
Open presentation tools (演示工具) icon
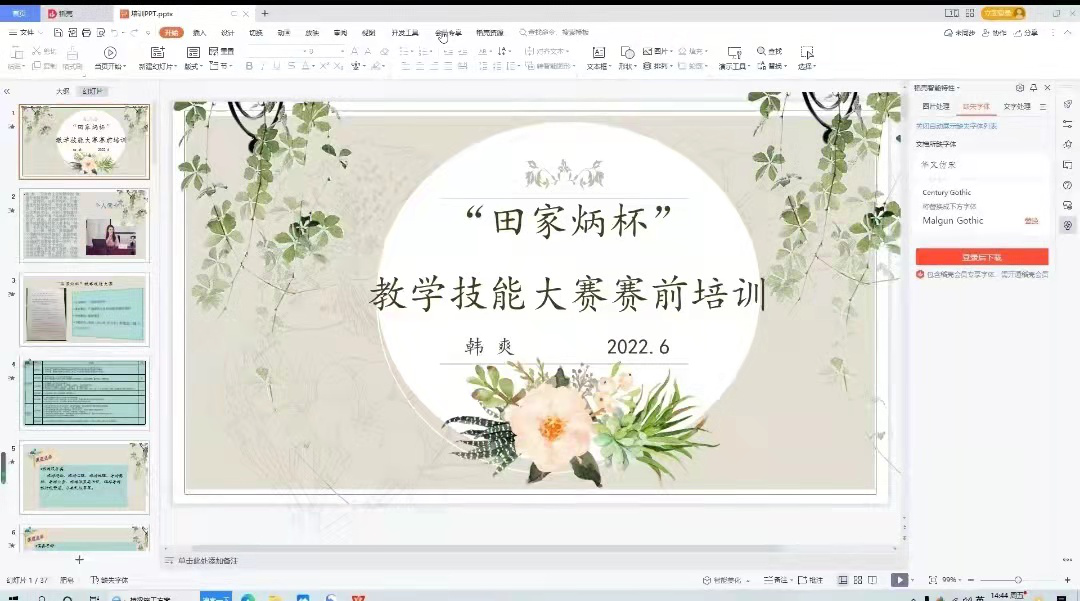tap(734, 52)
